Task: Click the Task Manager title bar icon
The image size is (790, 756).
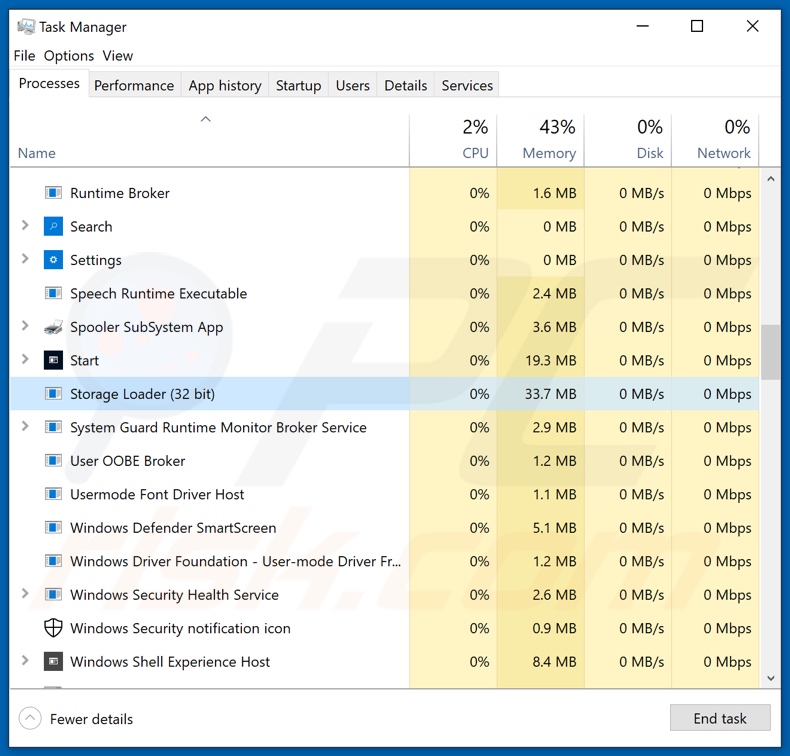Action: coord(26,26)
